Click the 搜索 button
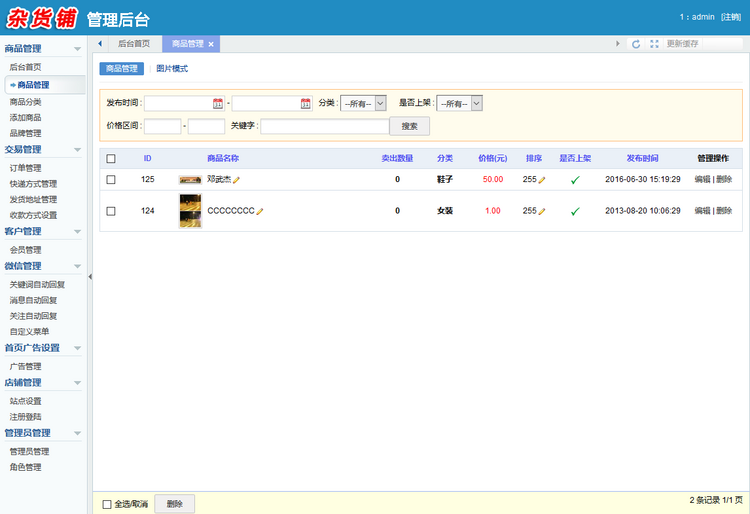The image size is (750, 514). click(409, 126)
